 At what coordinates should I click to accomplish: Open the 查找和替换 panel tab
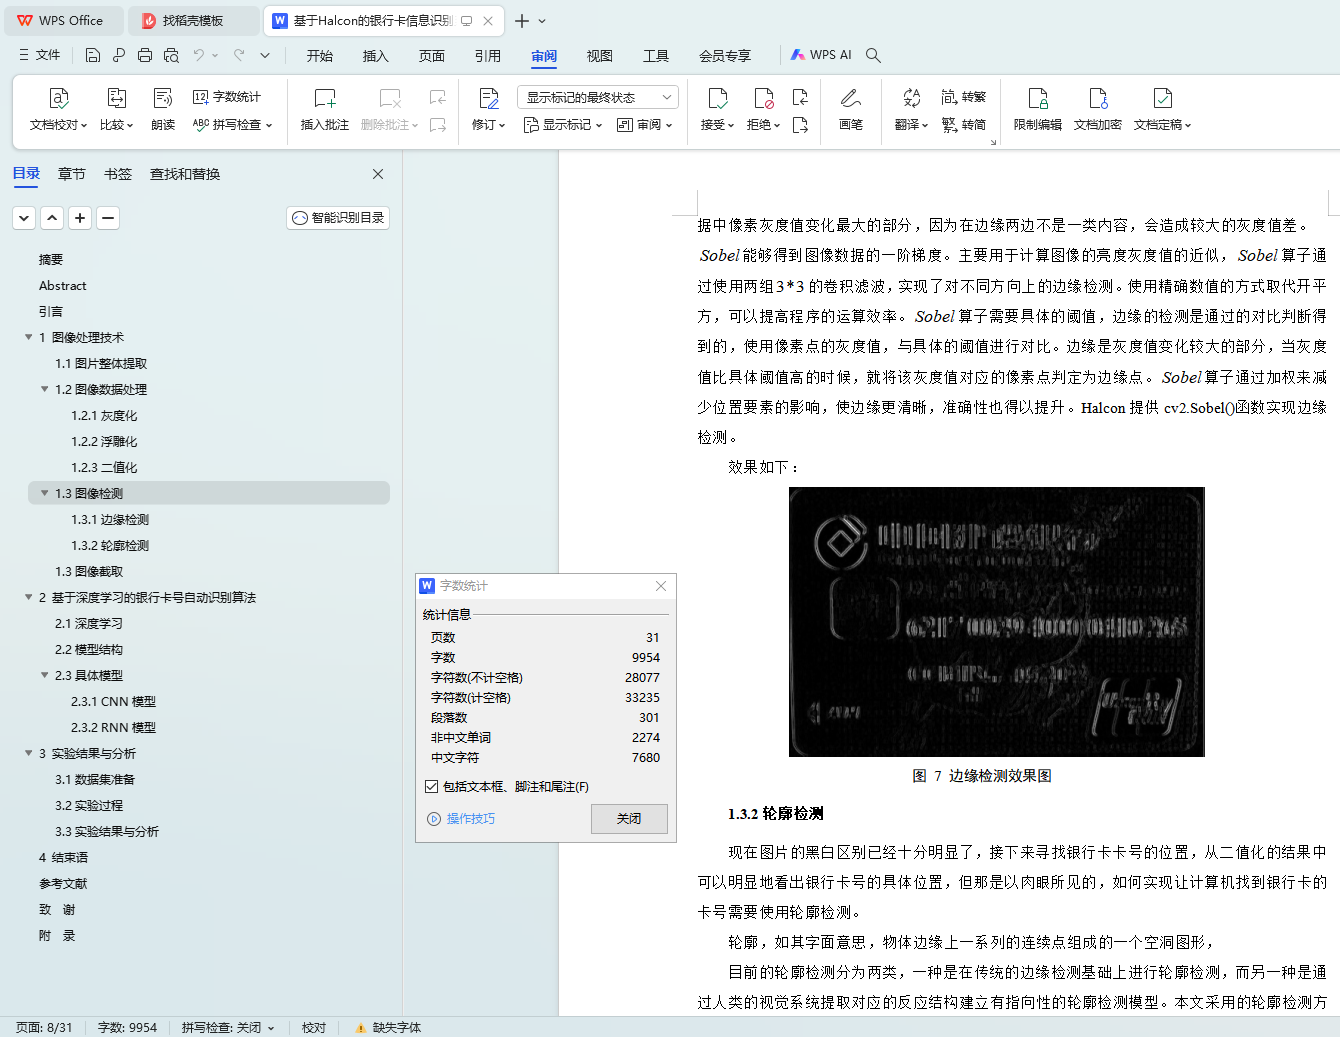pos(185,174)
